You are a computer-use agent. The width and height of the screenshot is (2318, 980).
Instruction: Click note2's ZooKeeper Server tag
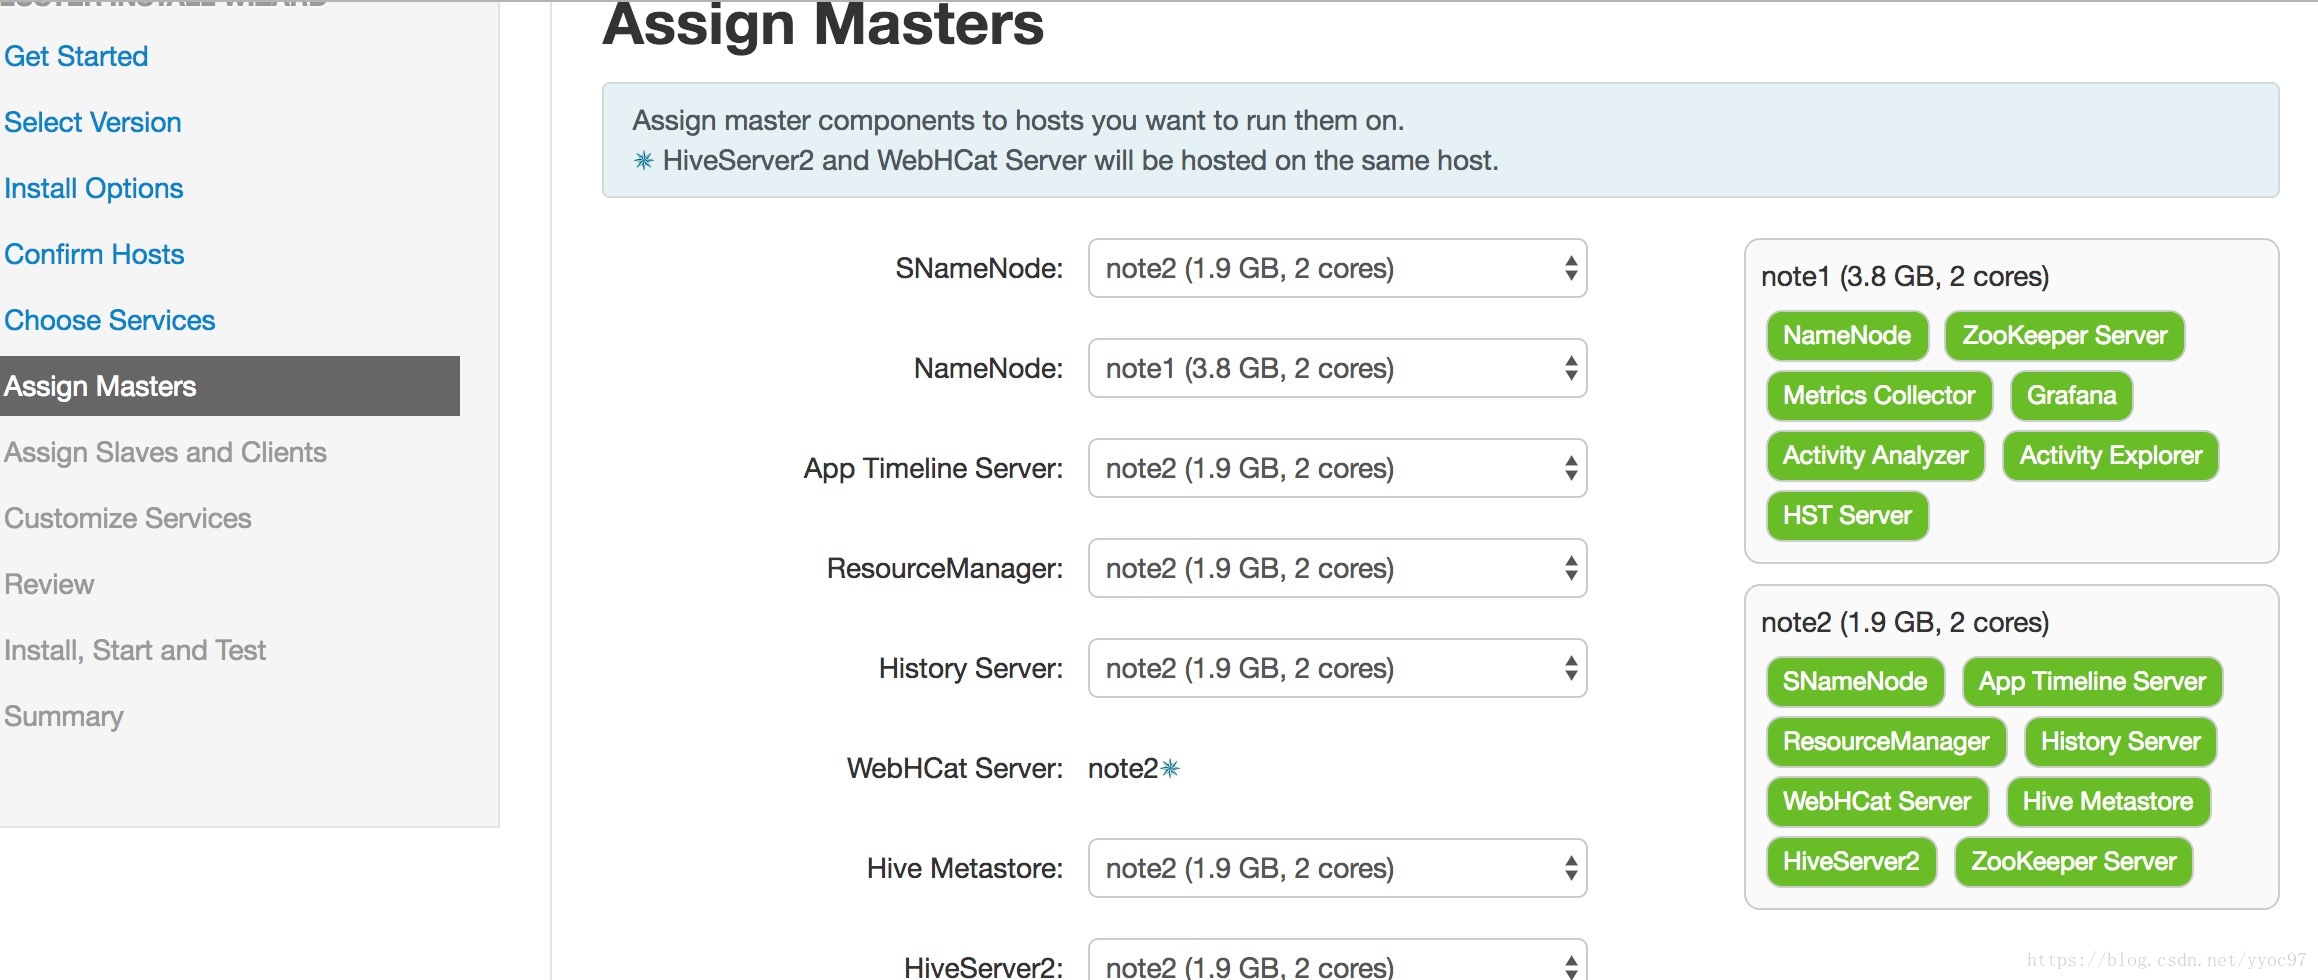2073,862
